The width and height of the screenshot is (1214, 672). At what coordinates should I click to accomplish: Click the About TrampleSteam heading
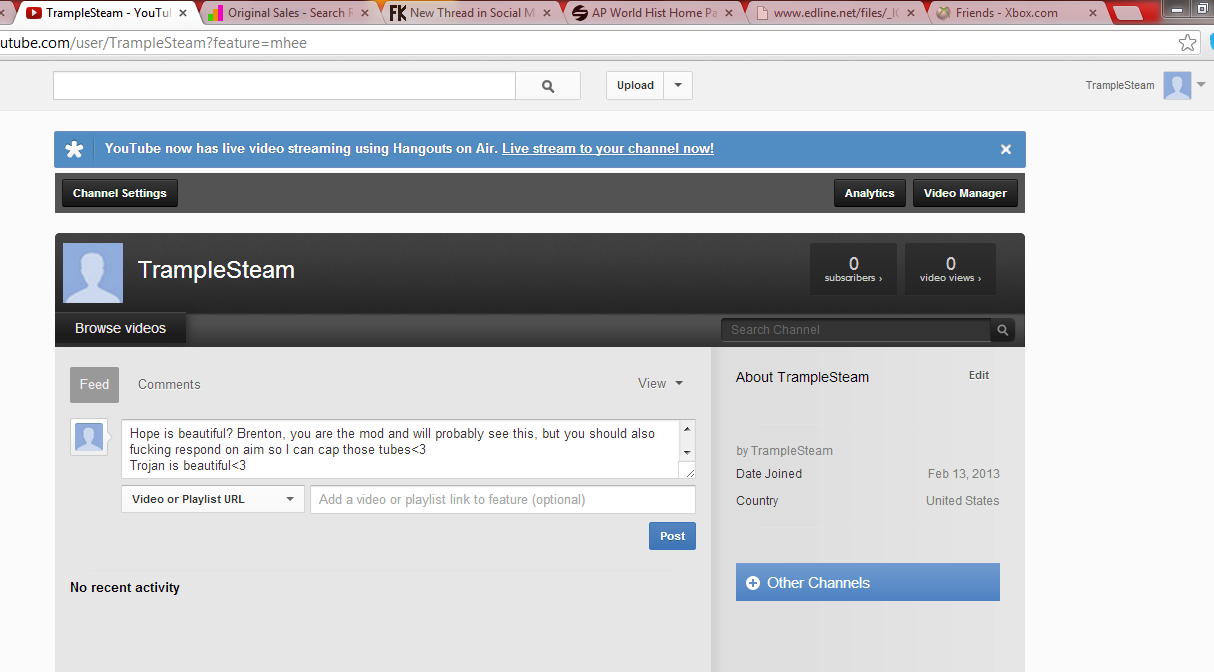(802, 377)
